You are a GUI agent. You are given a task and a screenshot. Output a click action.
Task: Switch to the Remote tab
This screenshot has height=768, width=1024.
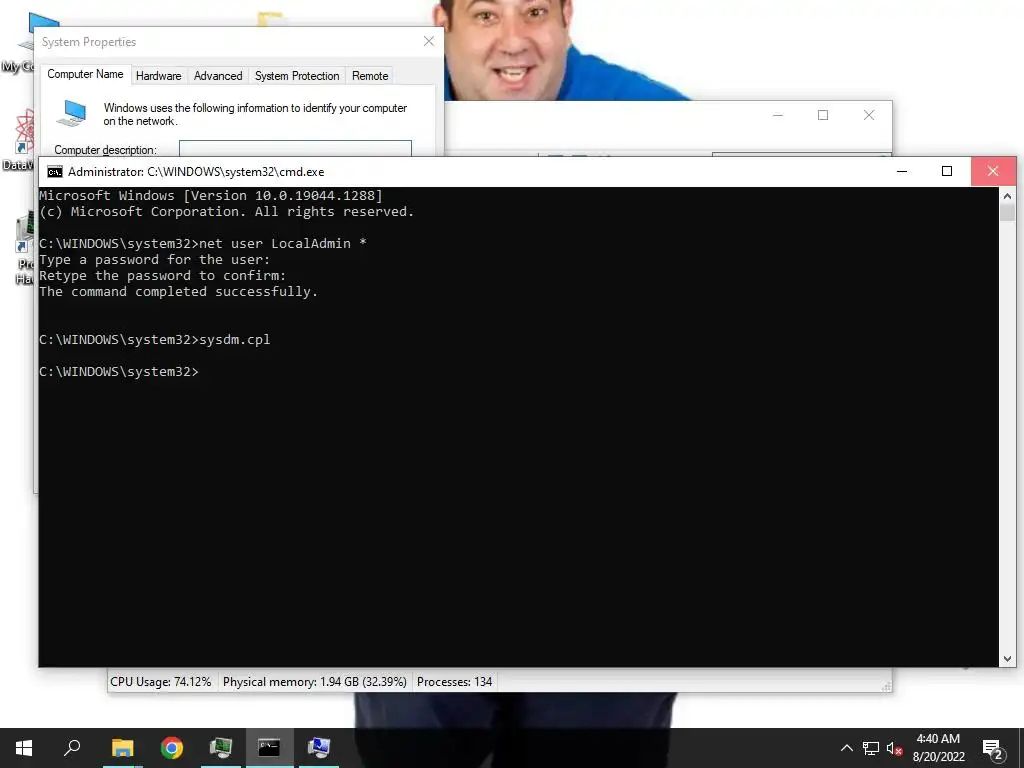(370, 76)
